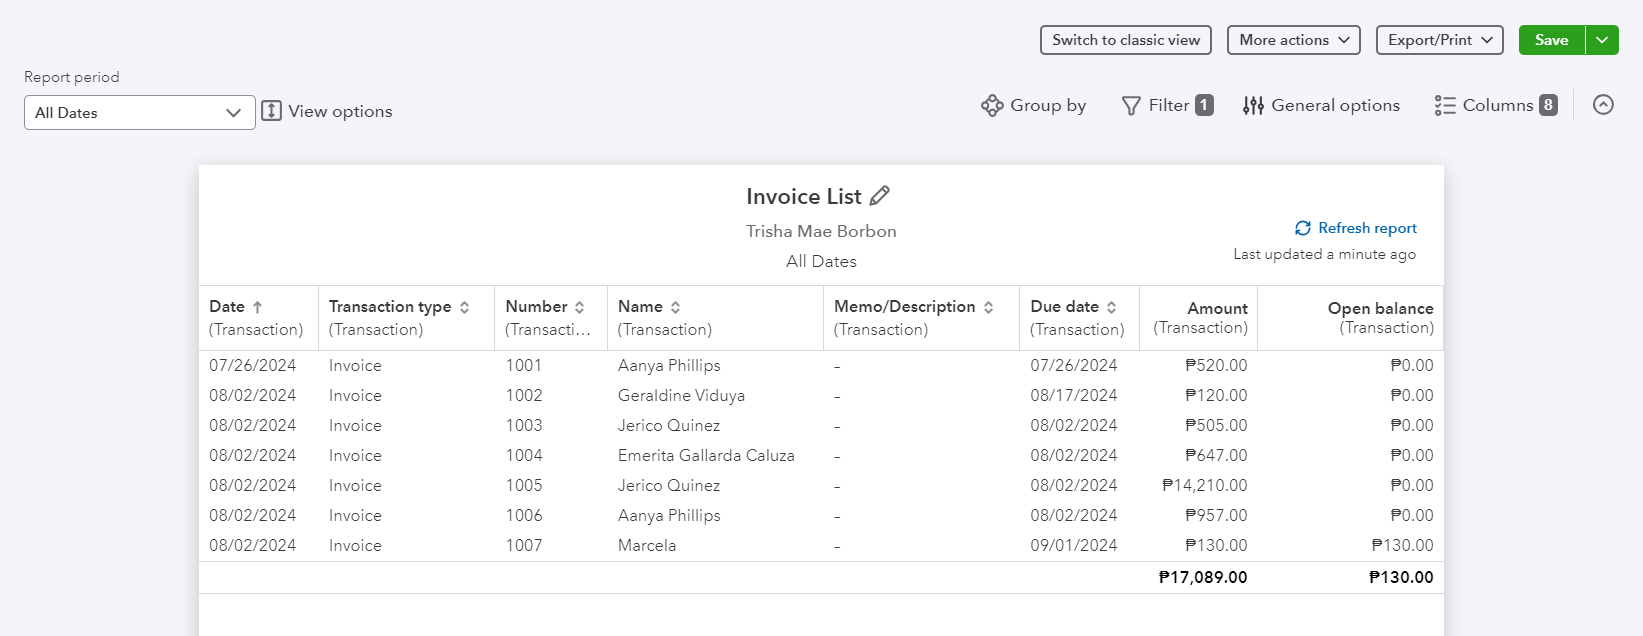The image size is (1643, 636).
Task: Open the Group by options
Action: click(x=1034, y=105)
